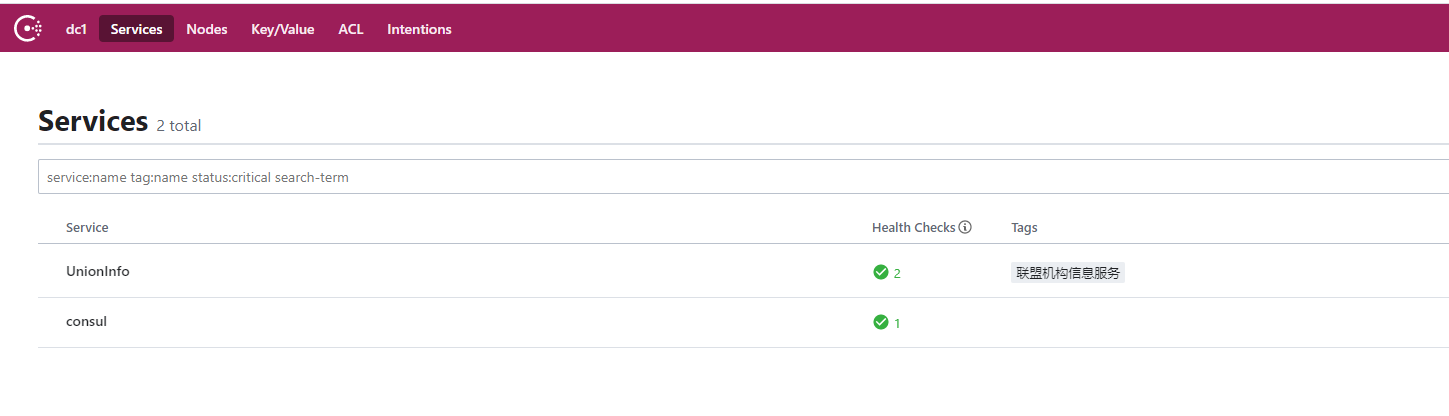
Task: Navigate to the Intentions tab
Action: click(419, 29)
